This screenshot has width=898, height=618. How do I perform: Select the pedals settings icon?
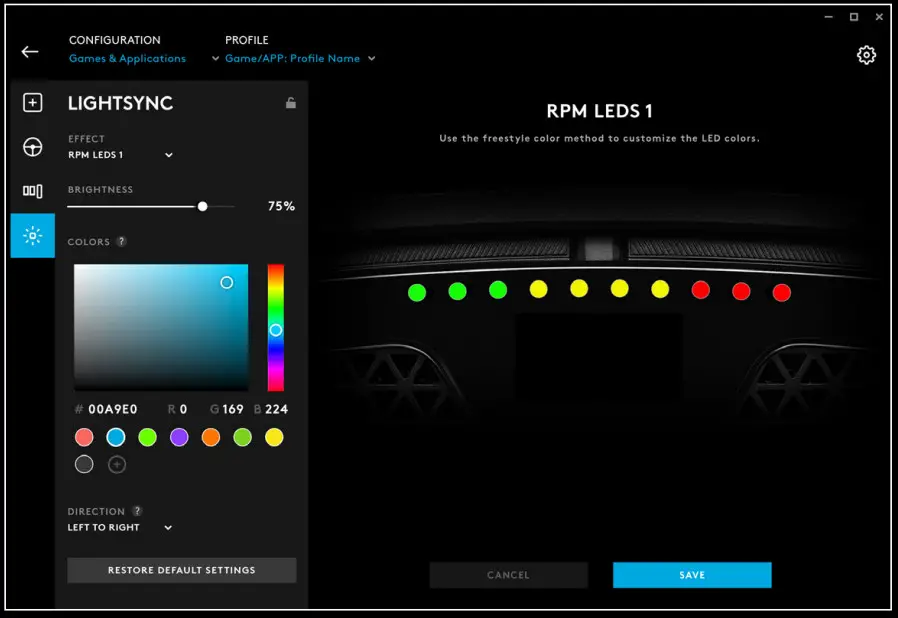coord(32,190)
